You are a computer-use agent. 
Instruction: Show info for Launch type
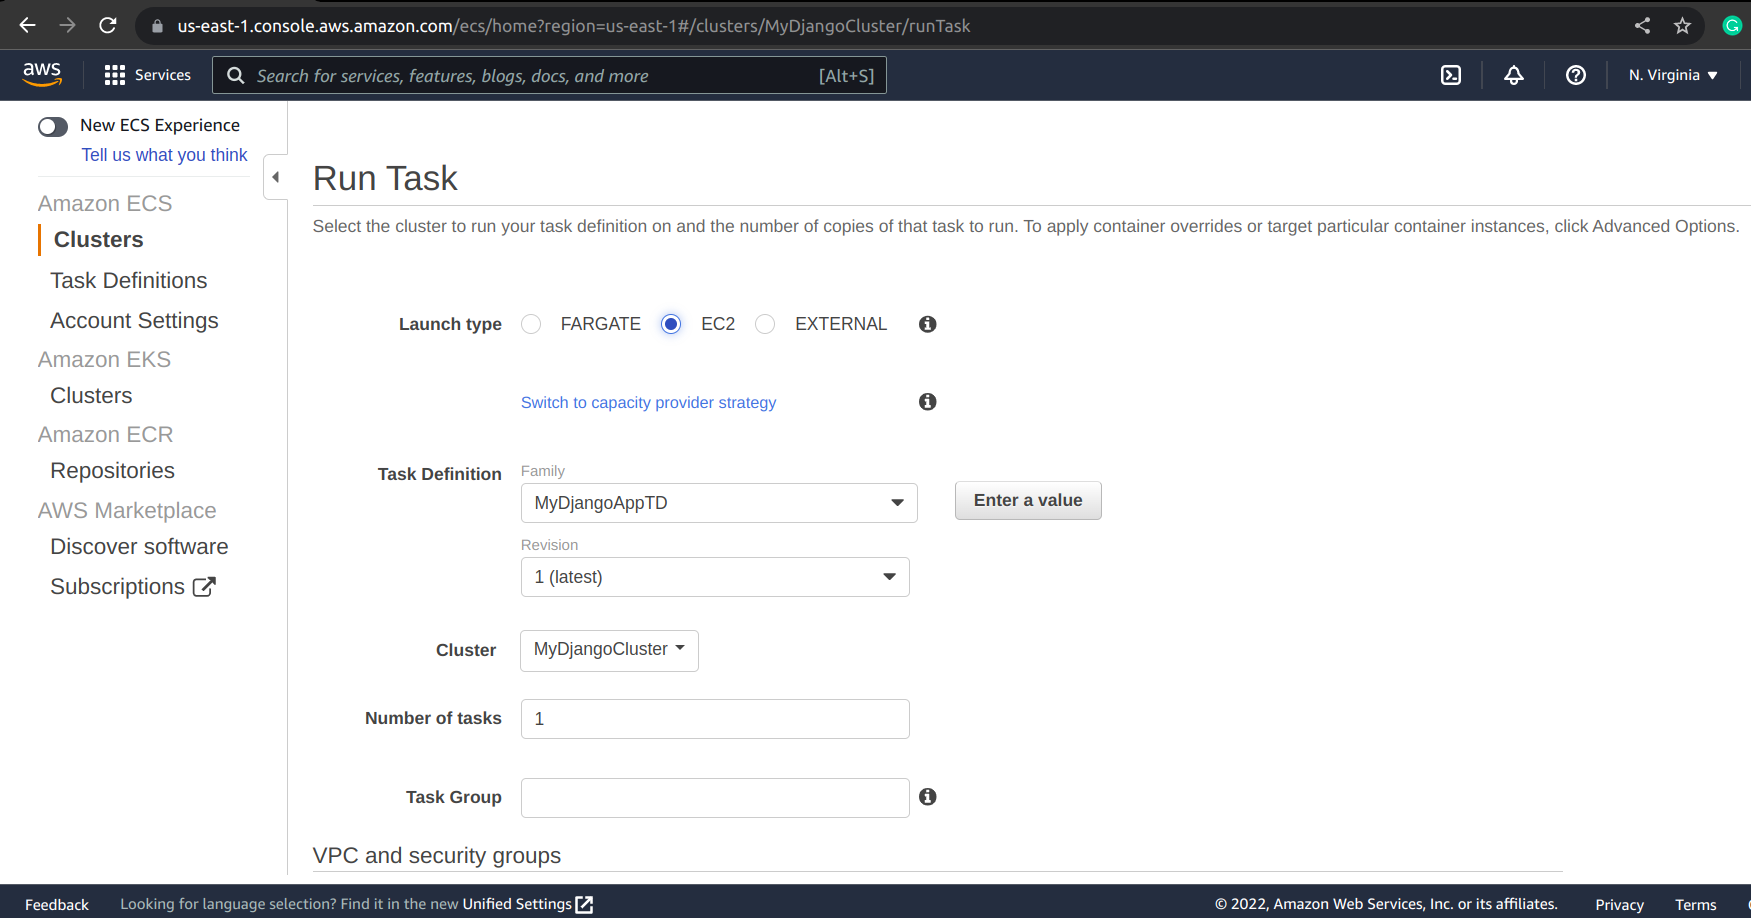[x=927, y=324]
